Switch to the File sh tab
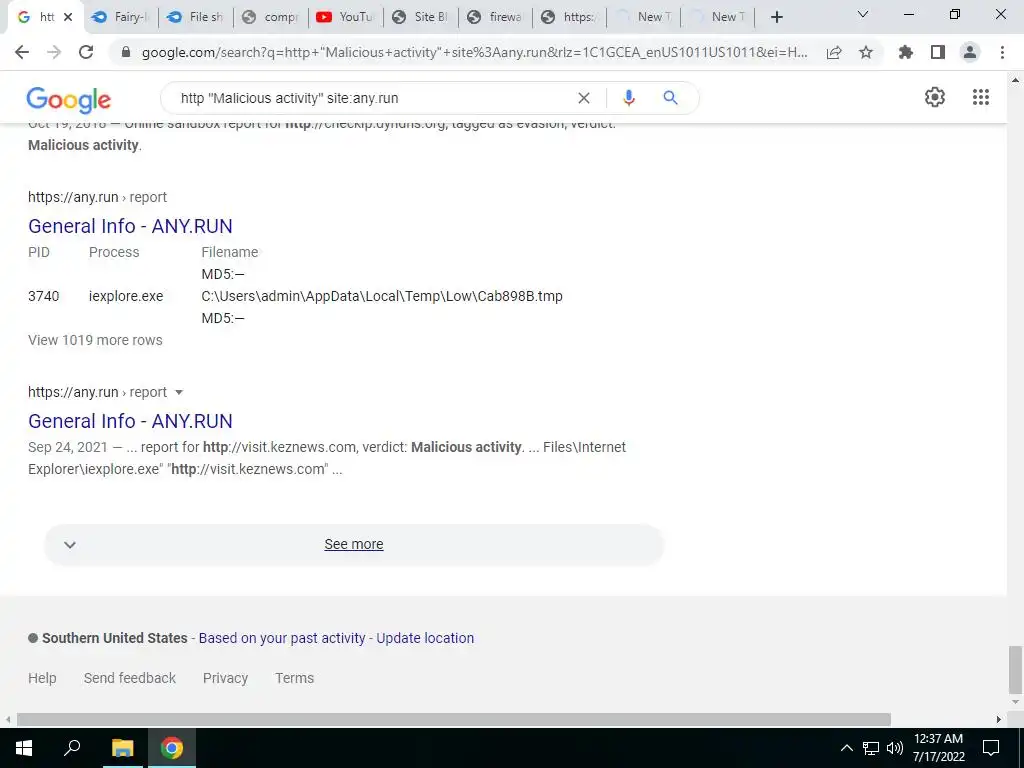 click(195, 17)
